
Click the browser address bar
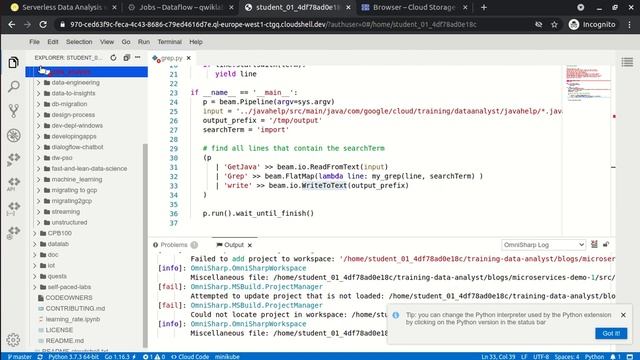click(294, 24)
